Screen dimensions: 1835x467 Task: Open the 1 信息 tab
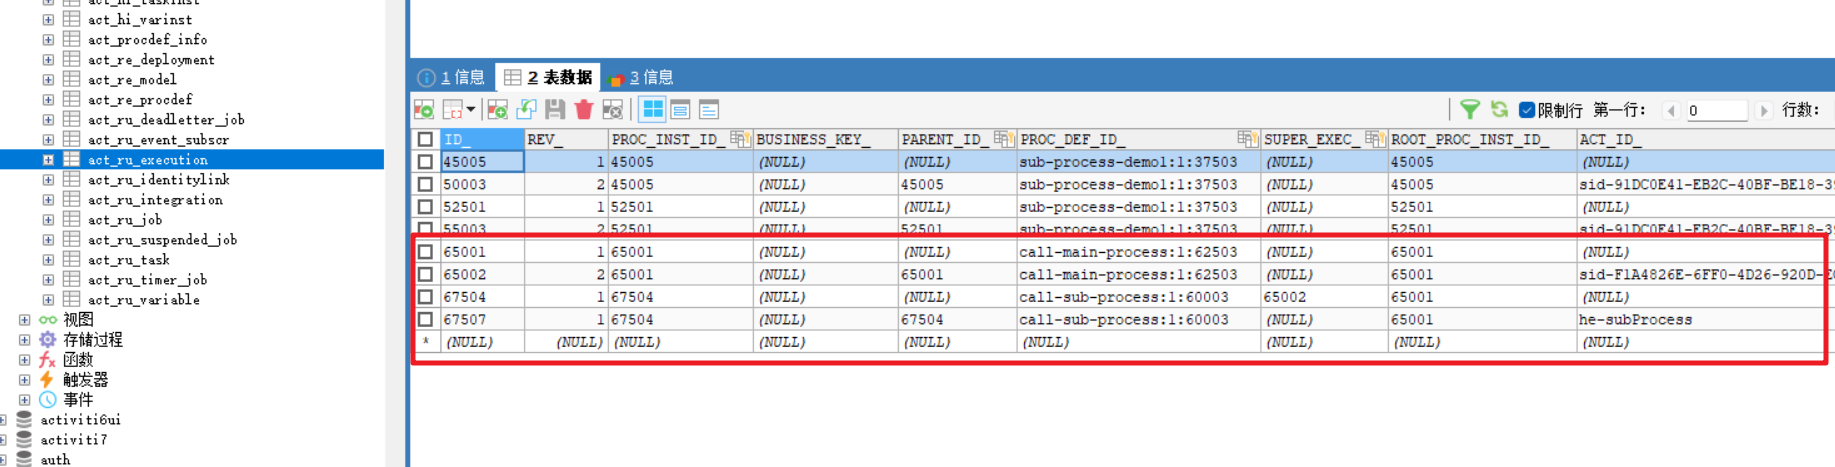[451, 77]
